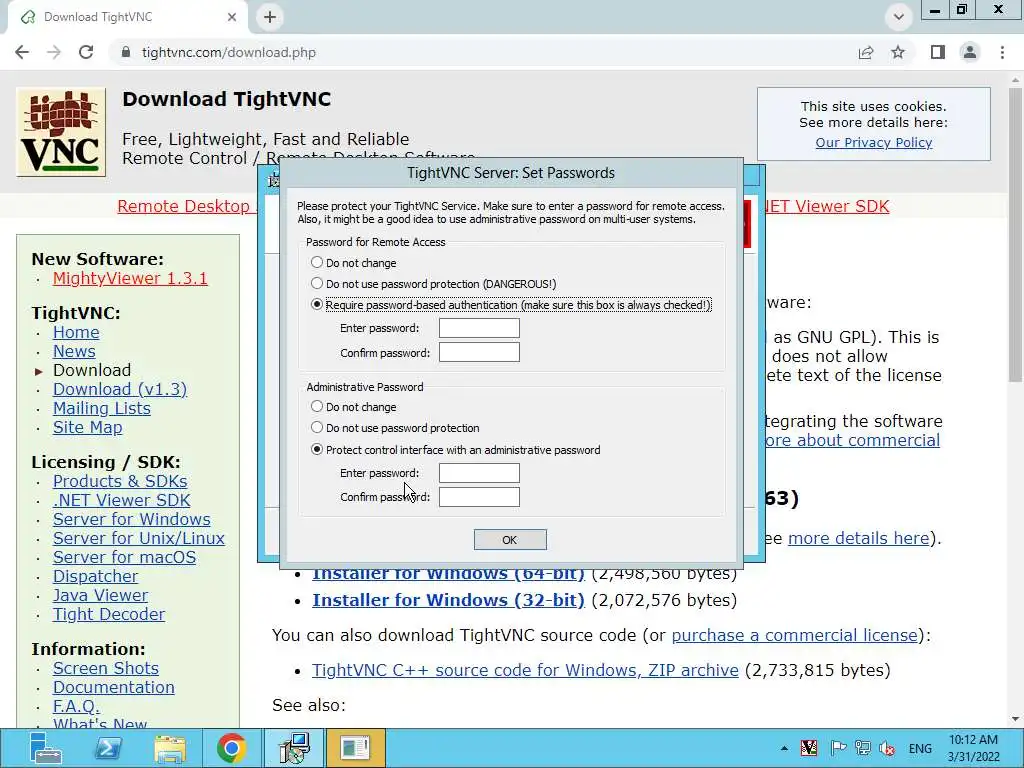The height and width of the screenshot is (768, 1024).
Task: Open the Documentation link
Action: 114,688
